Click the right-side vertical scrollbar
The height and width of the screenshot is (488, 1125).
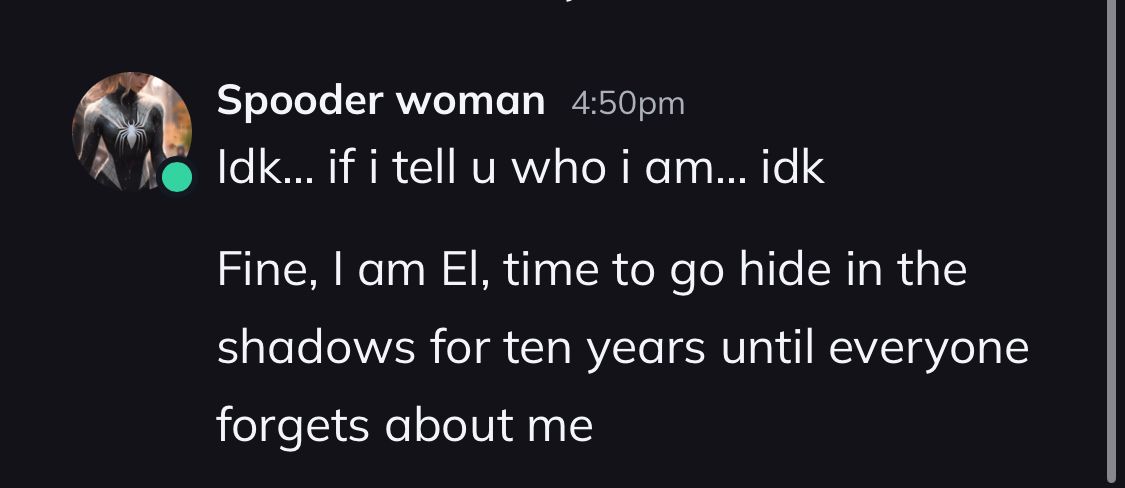[1111, 240]
